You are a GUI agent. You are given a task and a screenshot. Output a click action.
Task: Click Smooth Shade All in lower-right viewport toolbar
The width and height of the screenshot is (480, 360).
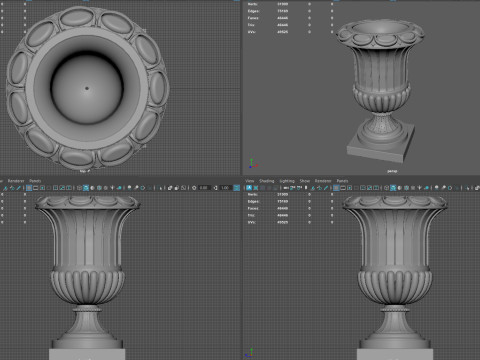click(393, 188)
